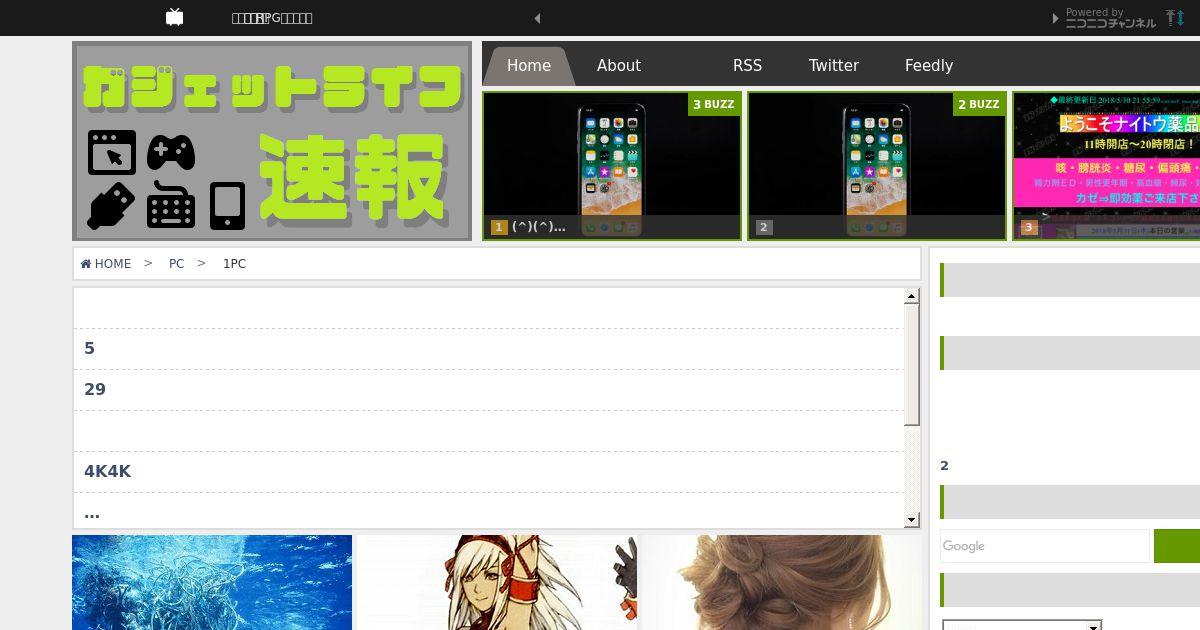Click the list scrollbar thumb
This screenshot has width=1200, height=630.
912,364
